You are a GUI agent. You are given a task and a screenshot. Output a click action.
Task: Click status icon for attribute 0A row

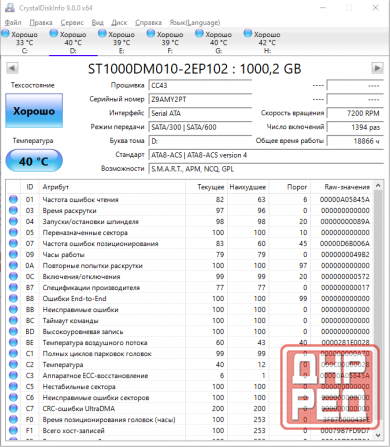pyautogui.click(x=13, y=265)
